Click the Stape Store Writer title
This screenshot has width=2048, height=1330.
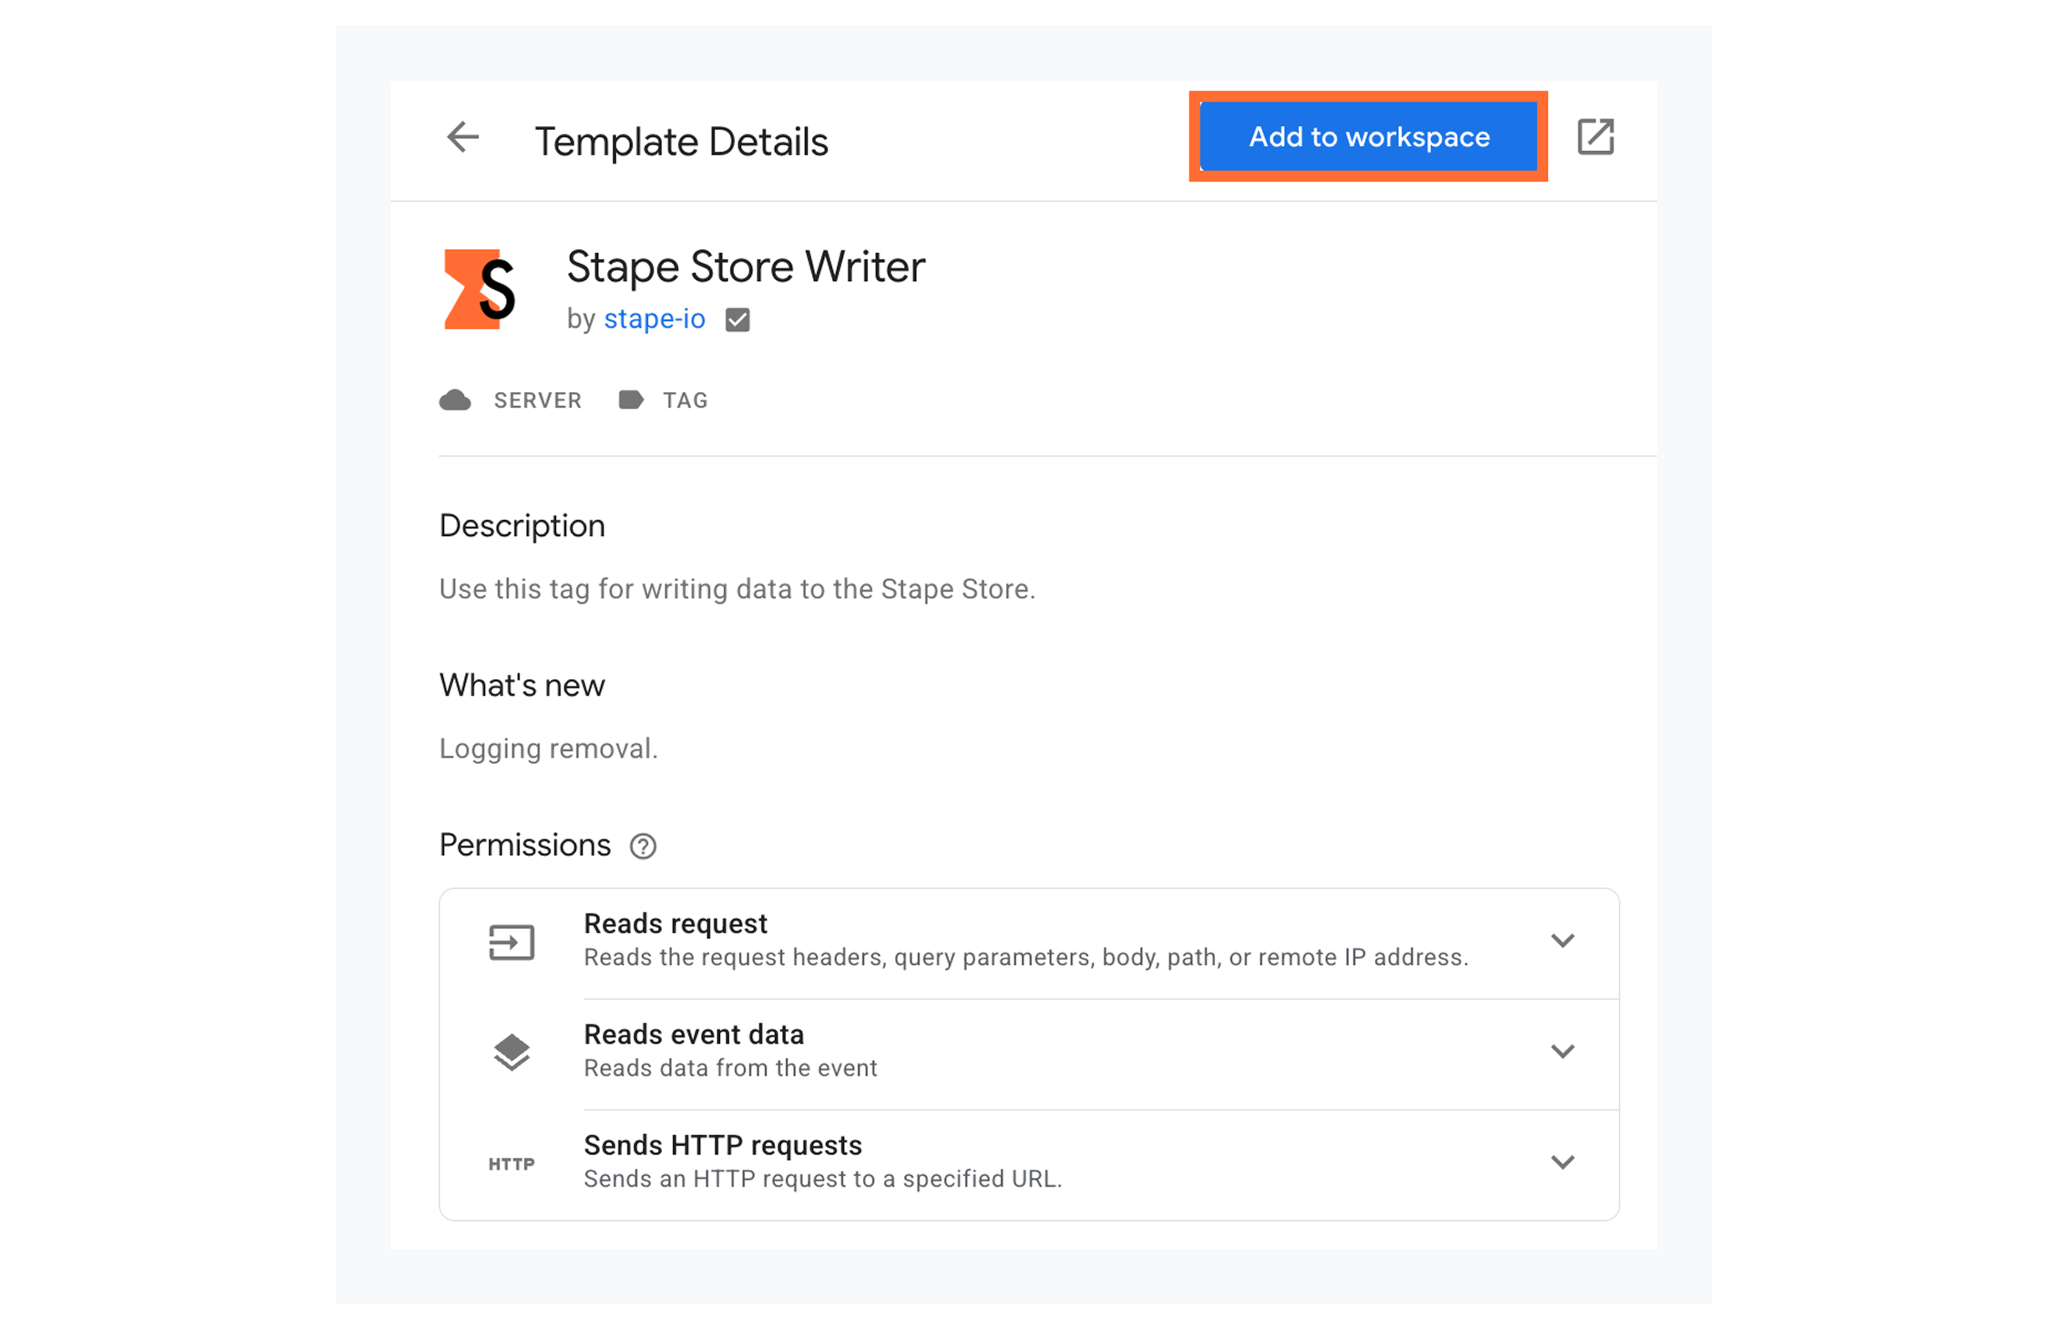[746, 267]
